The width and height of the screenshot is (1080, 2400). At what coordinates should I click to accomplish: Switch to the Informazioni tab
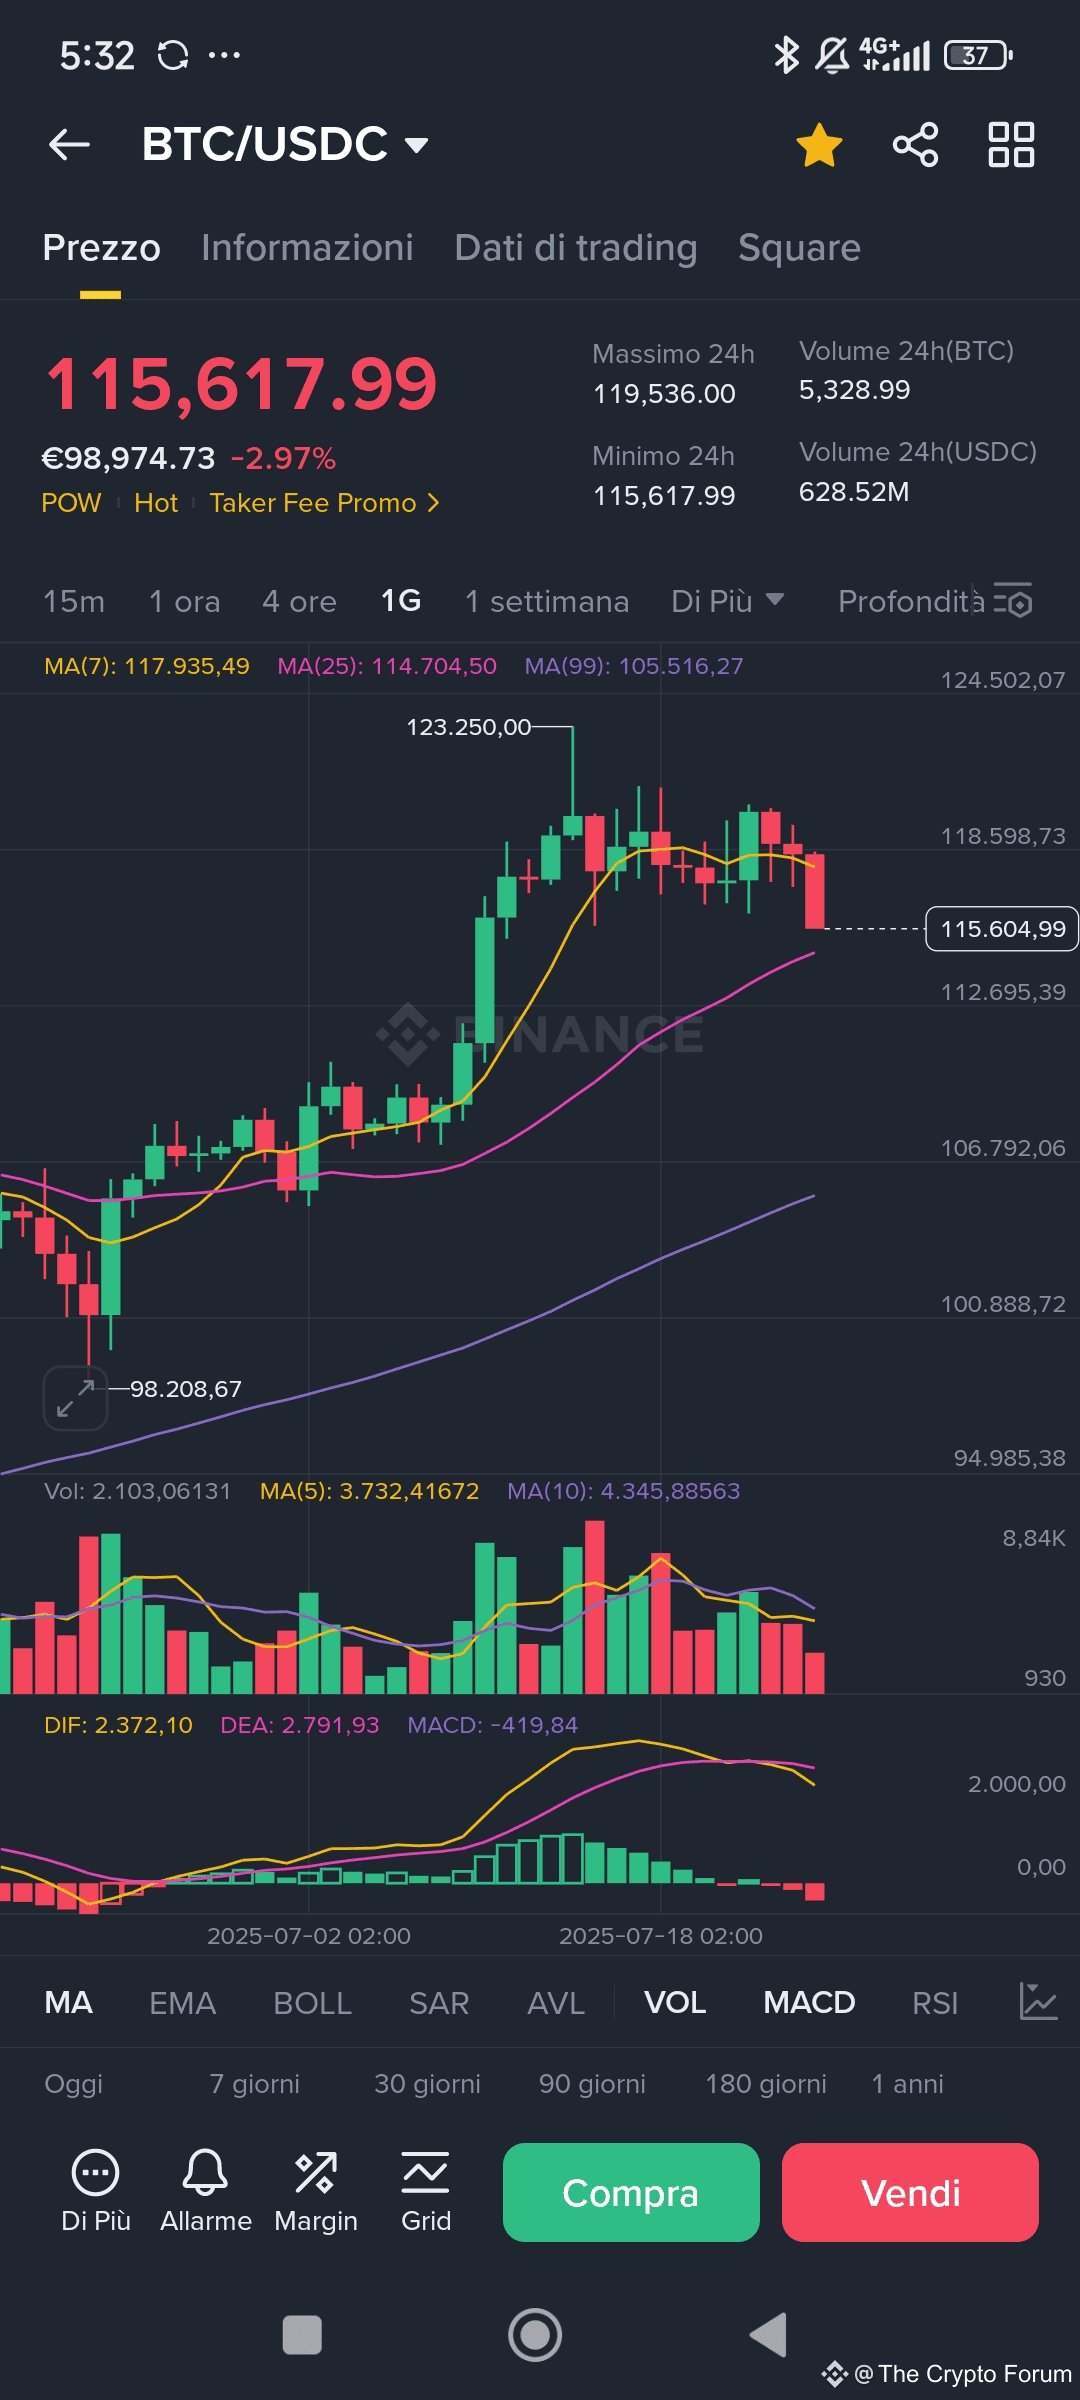coord(307,248)
